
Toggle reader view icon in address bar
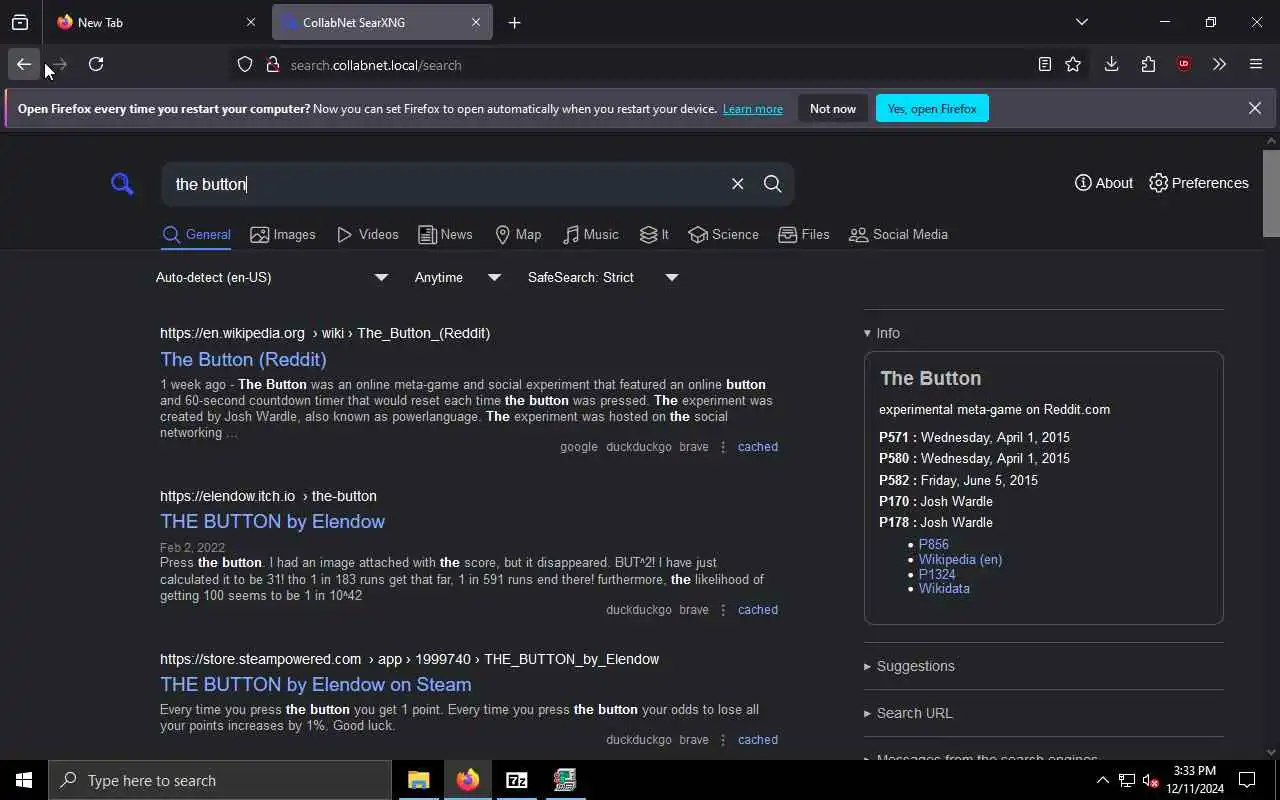[x=1044, y=65]
